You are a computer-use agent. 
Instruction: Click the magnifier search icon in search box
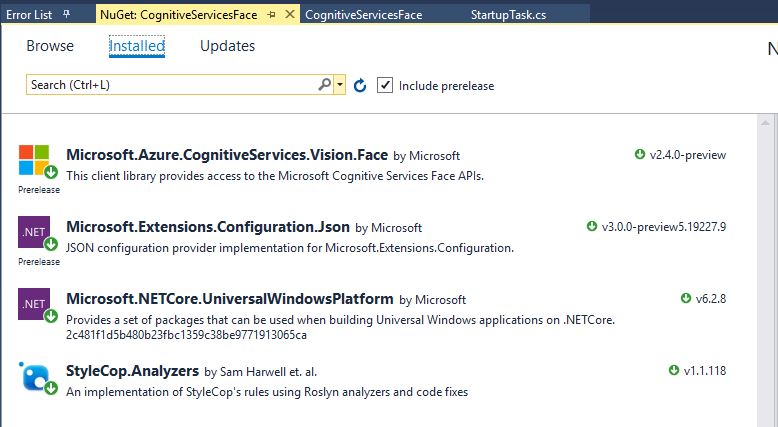[324, 85]
